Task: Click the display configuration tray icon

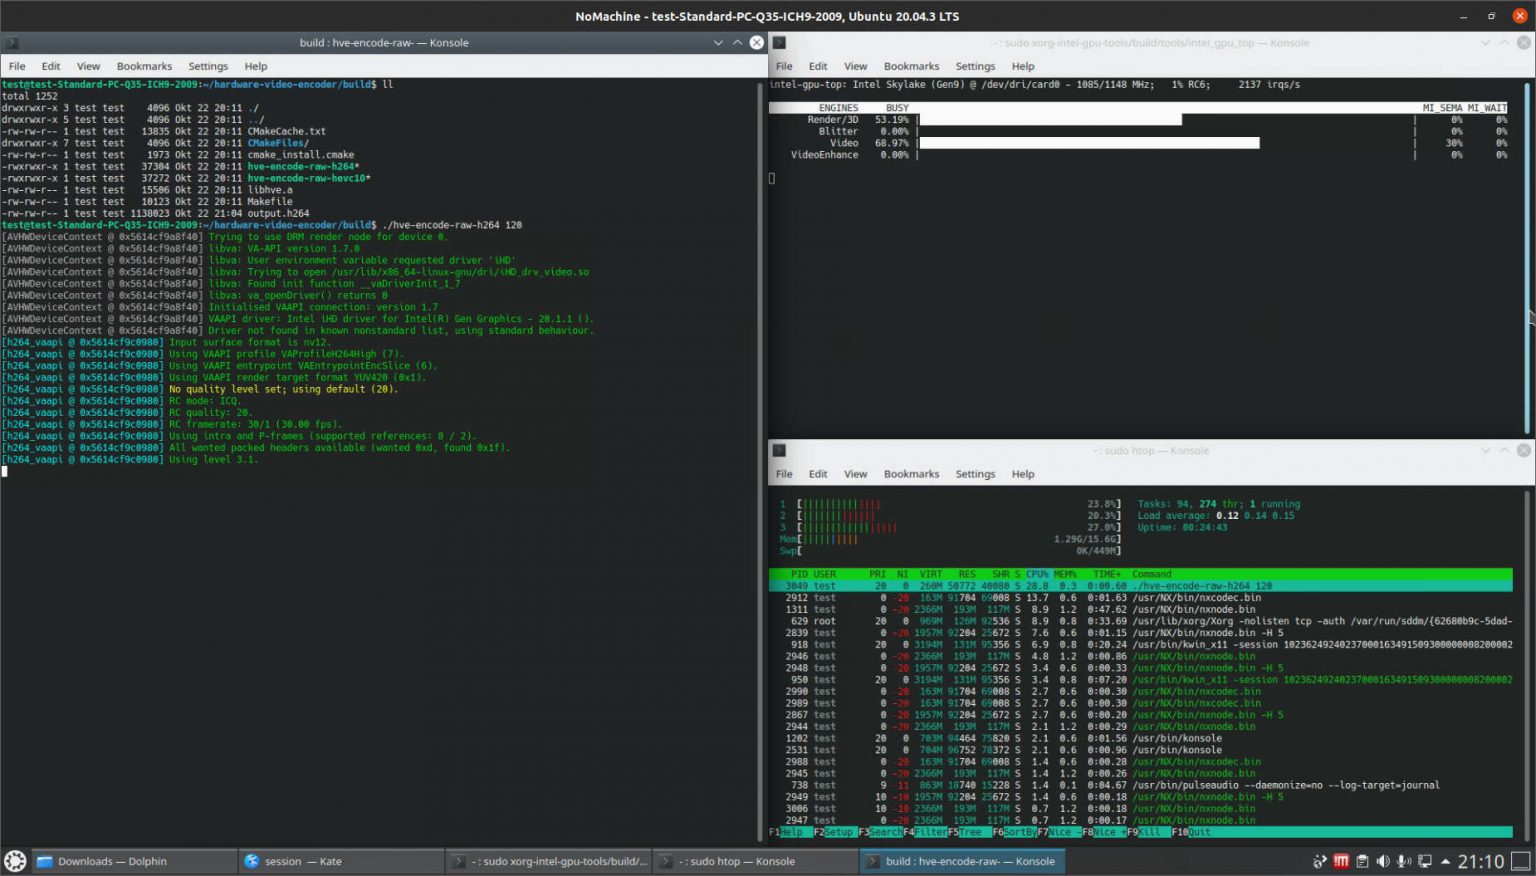Action: pyautogui.click(x=1425, y=861)
